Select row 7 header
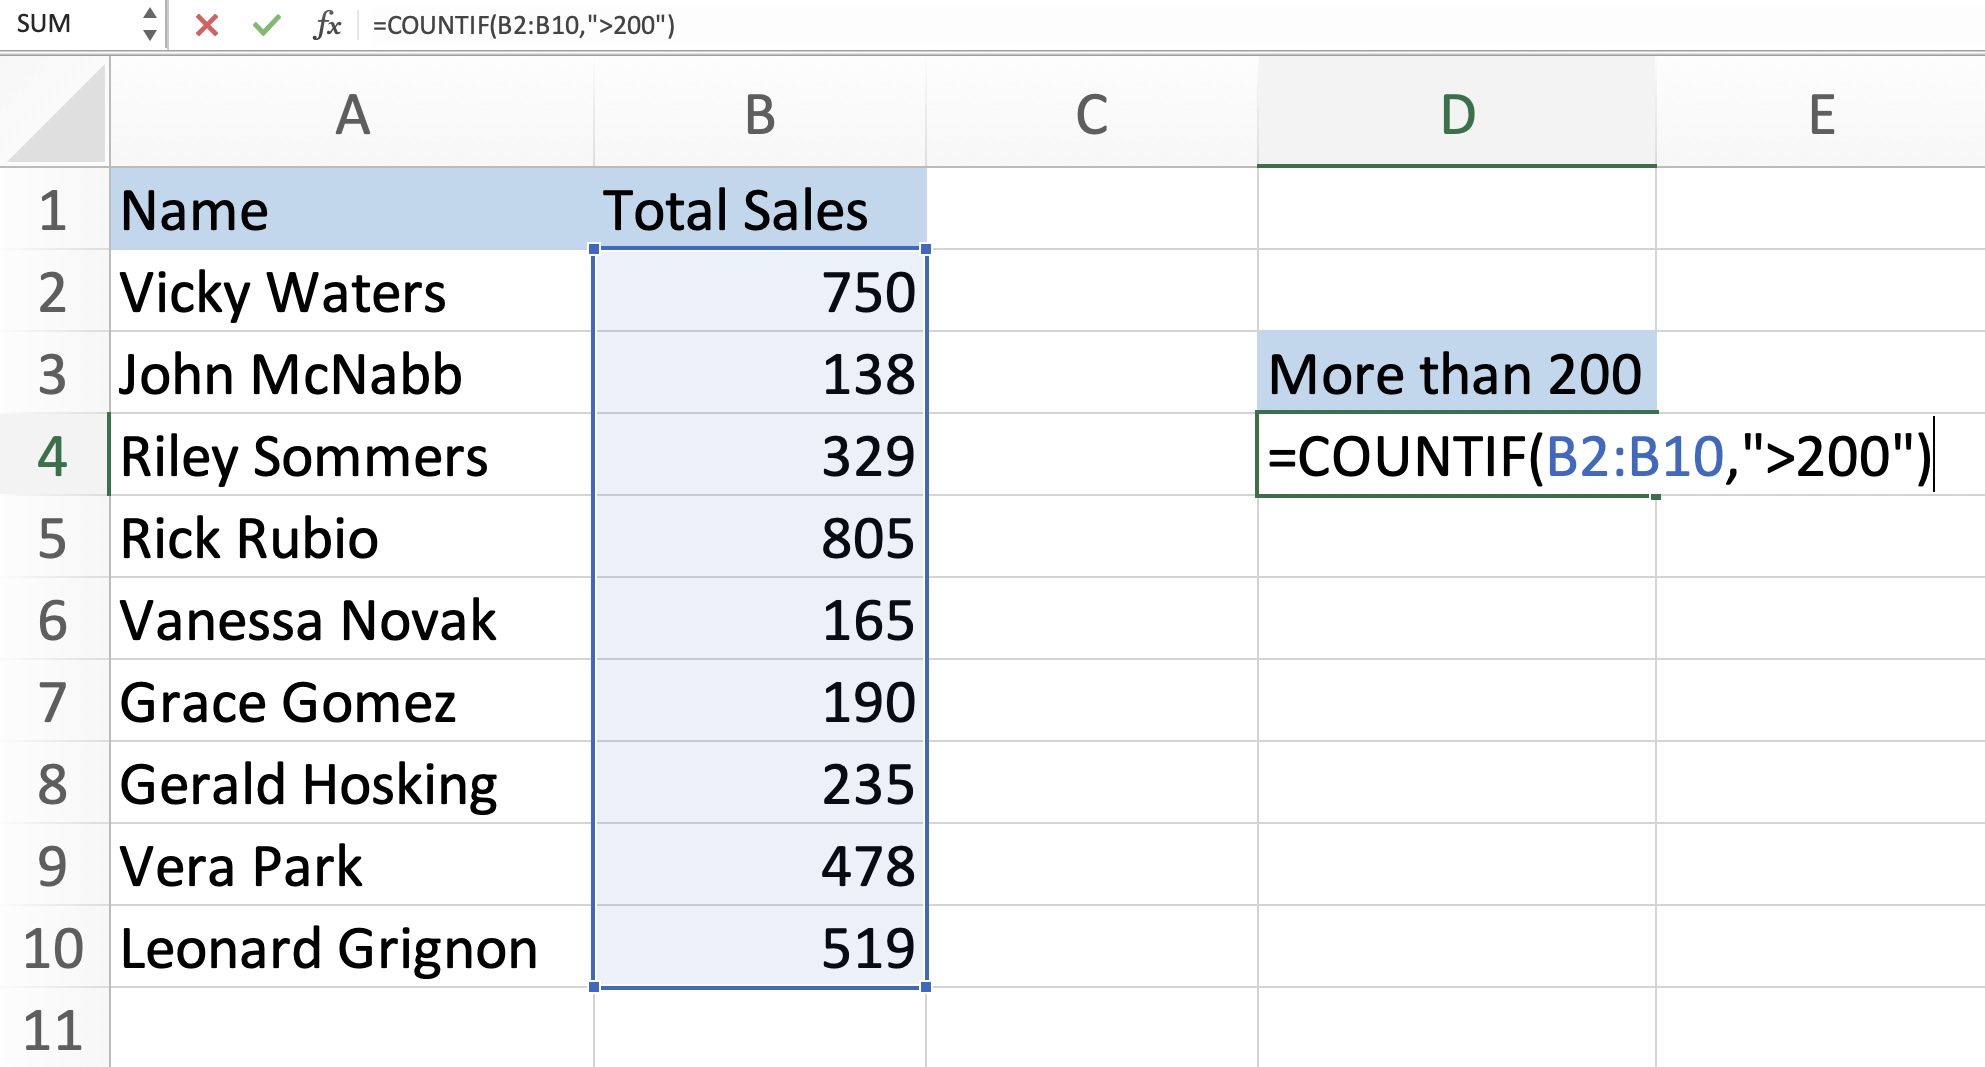Viewport: 1985px width, 1067px height. pyautogui.click(x=54, y=702)
